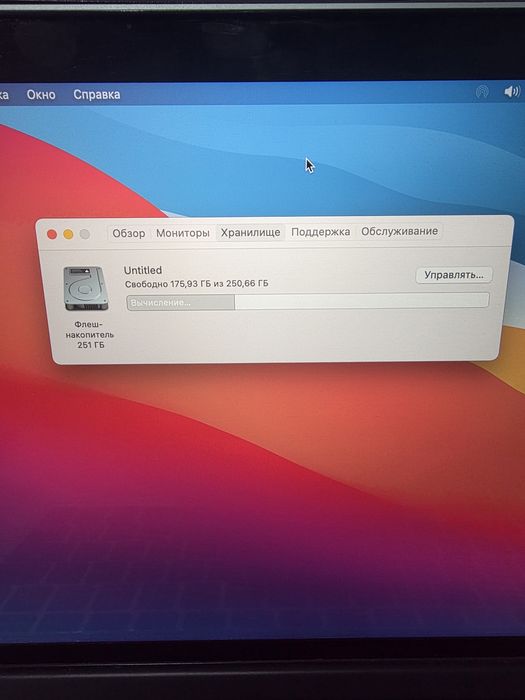This screenshot has width=525, height=700.
Task: Open the Справка menu
Action: pos(96,95)
